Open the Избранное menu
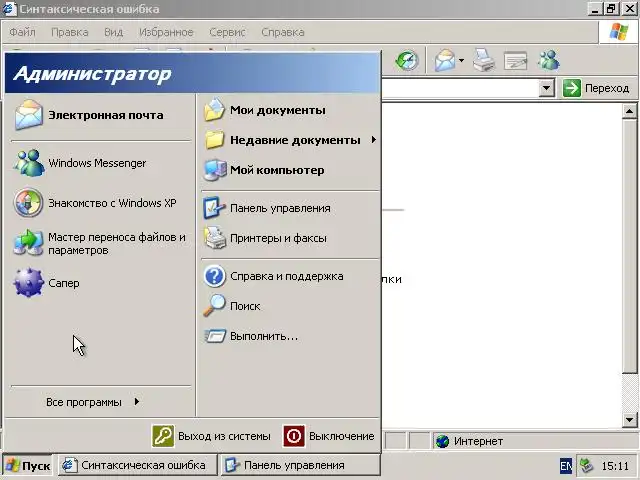This screenshot has width=640, height=480. tap(166, 32)
